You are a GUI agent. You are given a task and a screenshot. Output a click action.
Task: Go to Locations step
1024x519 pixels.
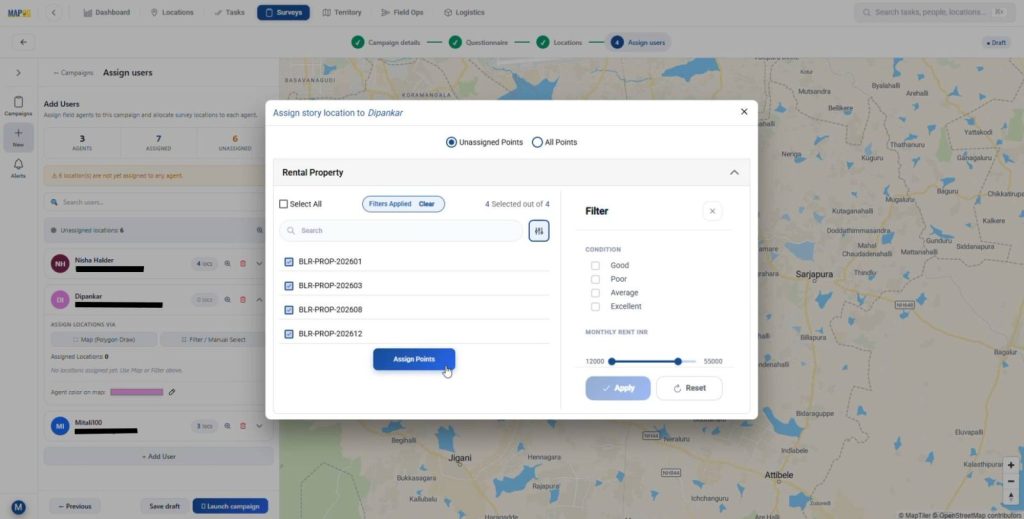pyautogui.click(x=559, y=42)
